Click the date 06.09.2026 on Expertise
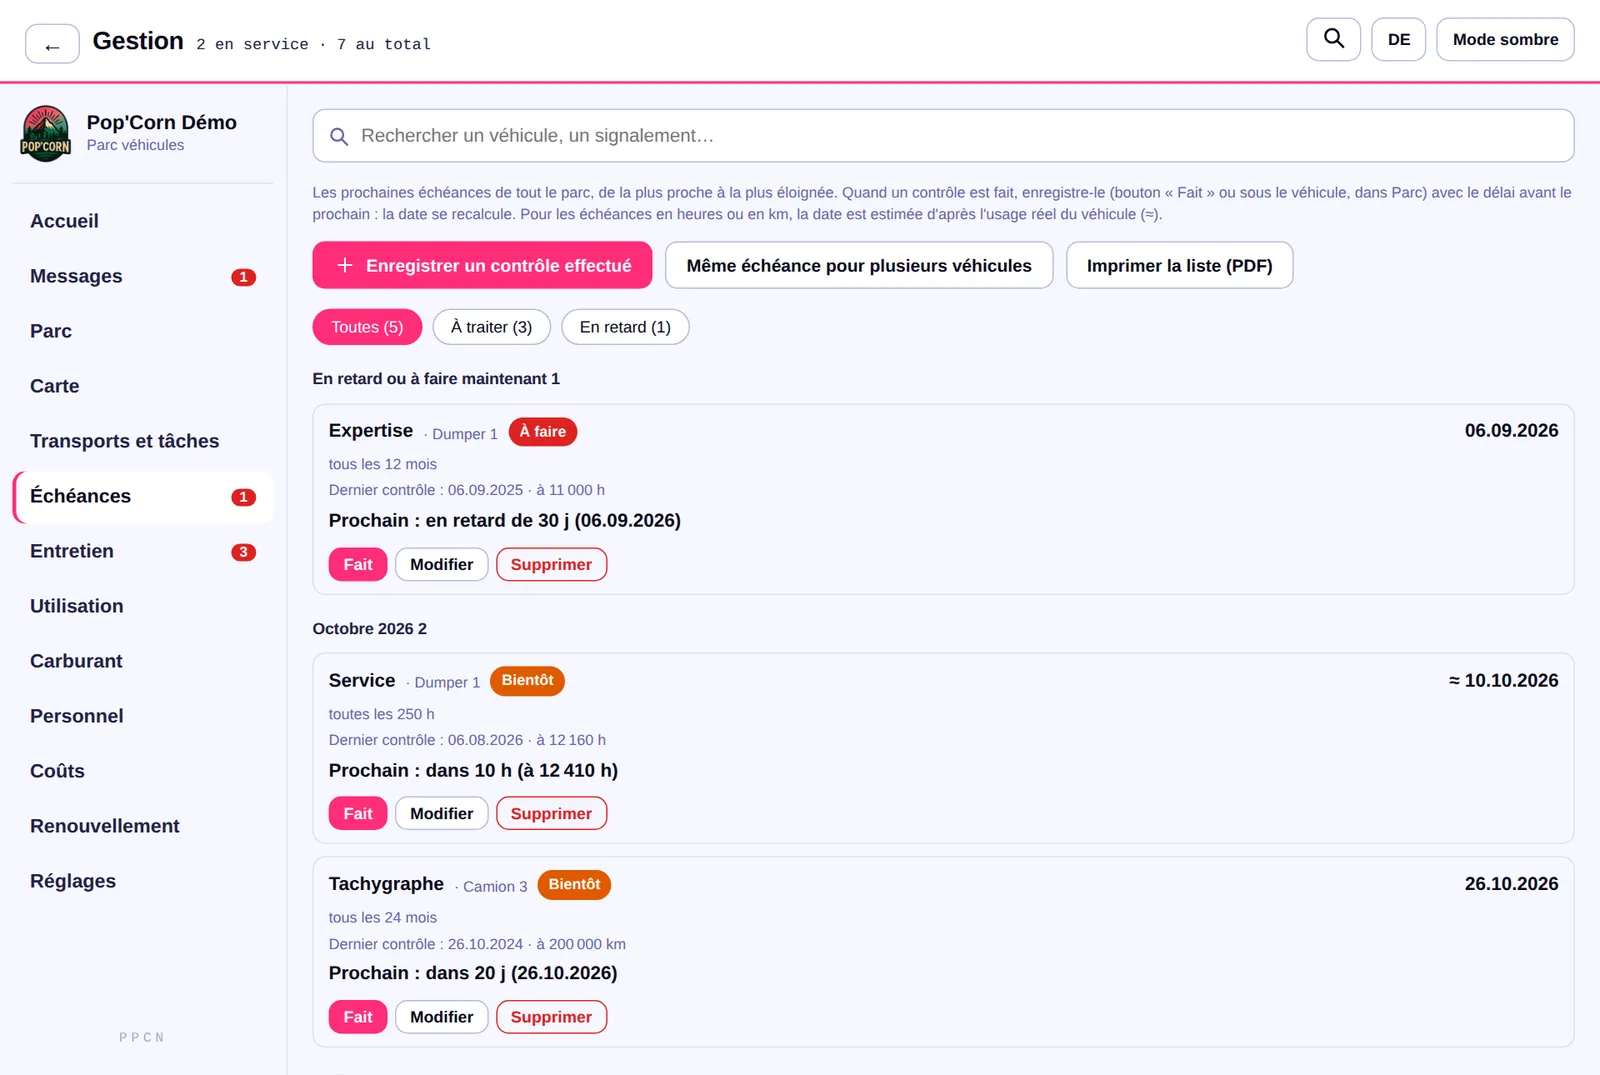 pos(1511,431)
